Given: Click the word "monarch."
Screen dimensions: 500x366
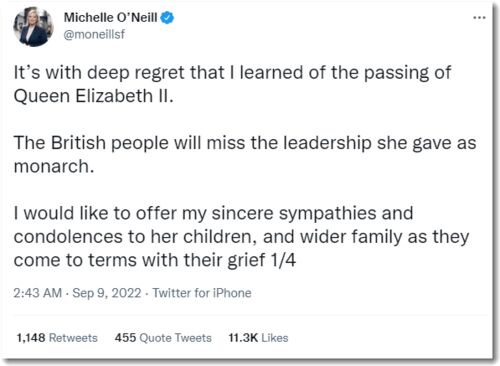Looking at the screenshot, I should pos(54,166).
